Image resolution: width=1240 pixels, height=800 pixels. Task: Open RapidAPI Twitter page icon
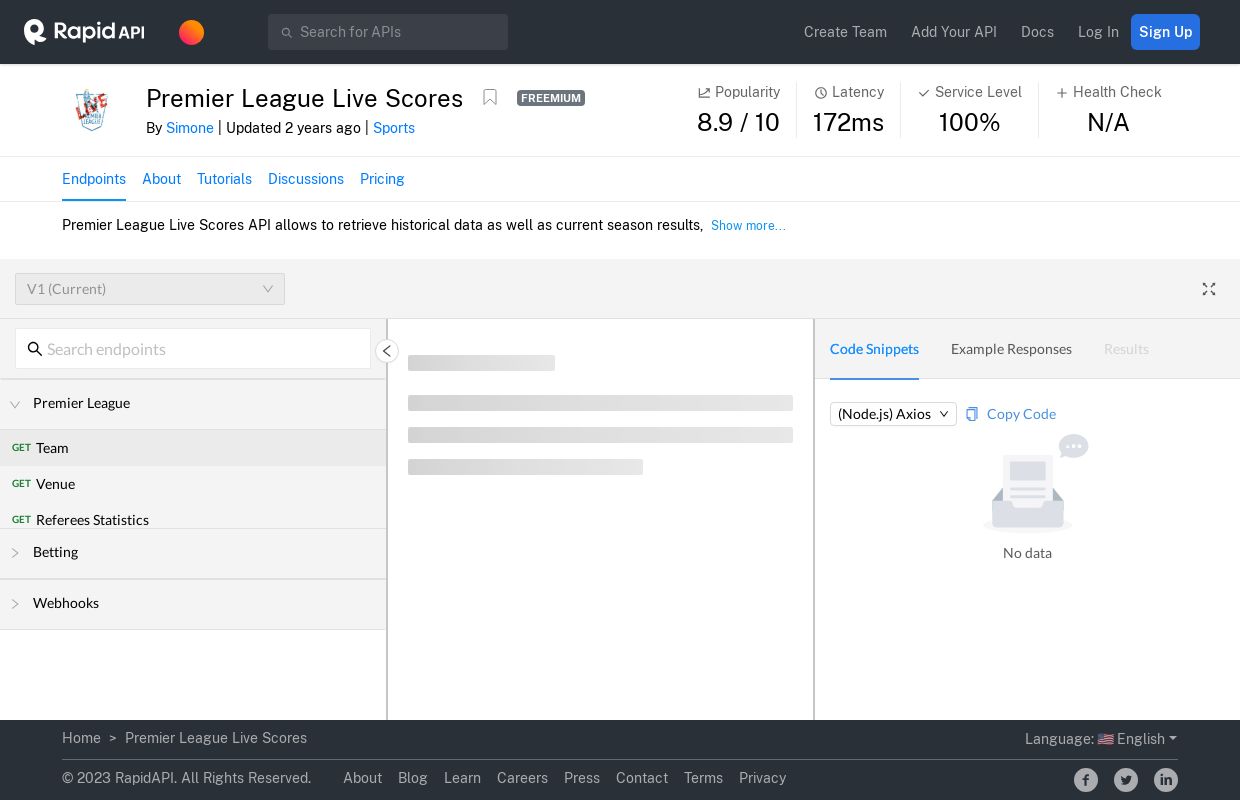[x=1126, y=780]
